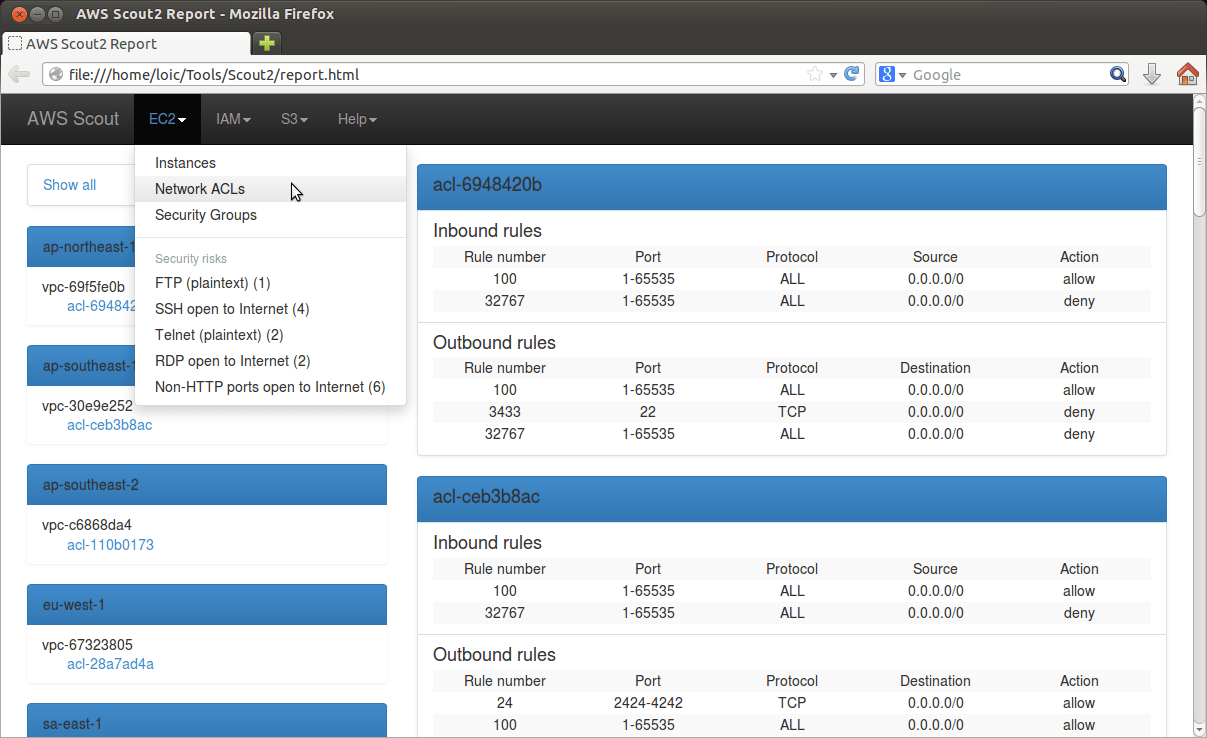1207x738 pixels.
Task: Open the Help dropdown menu
Action: [357, 119]
